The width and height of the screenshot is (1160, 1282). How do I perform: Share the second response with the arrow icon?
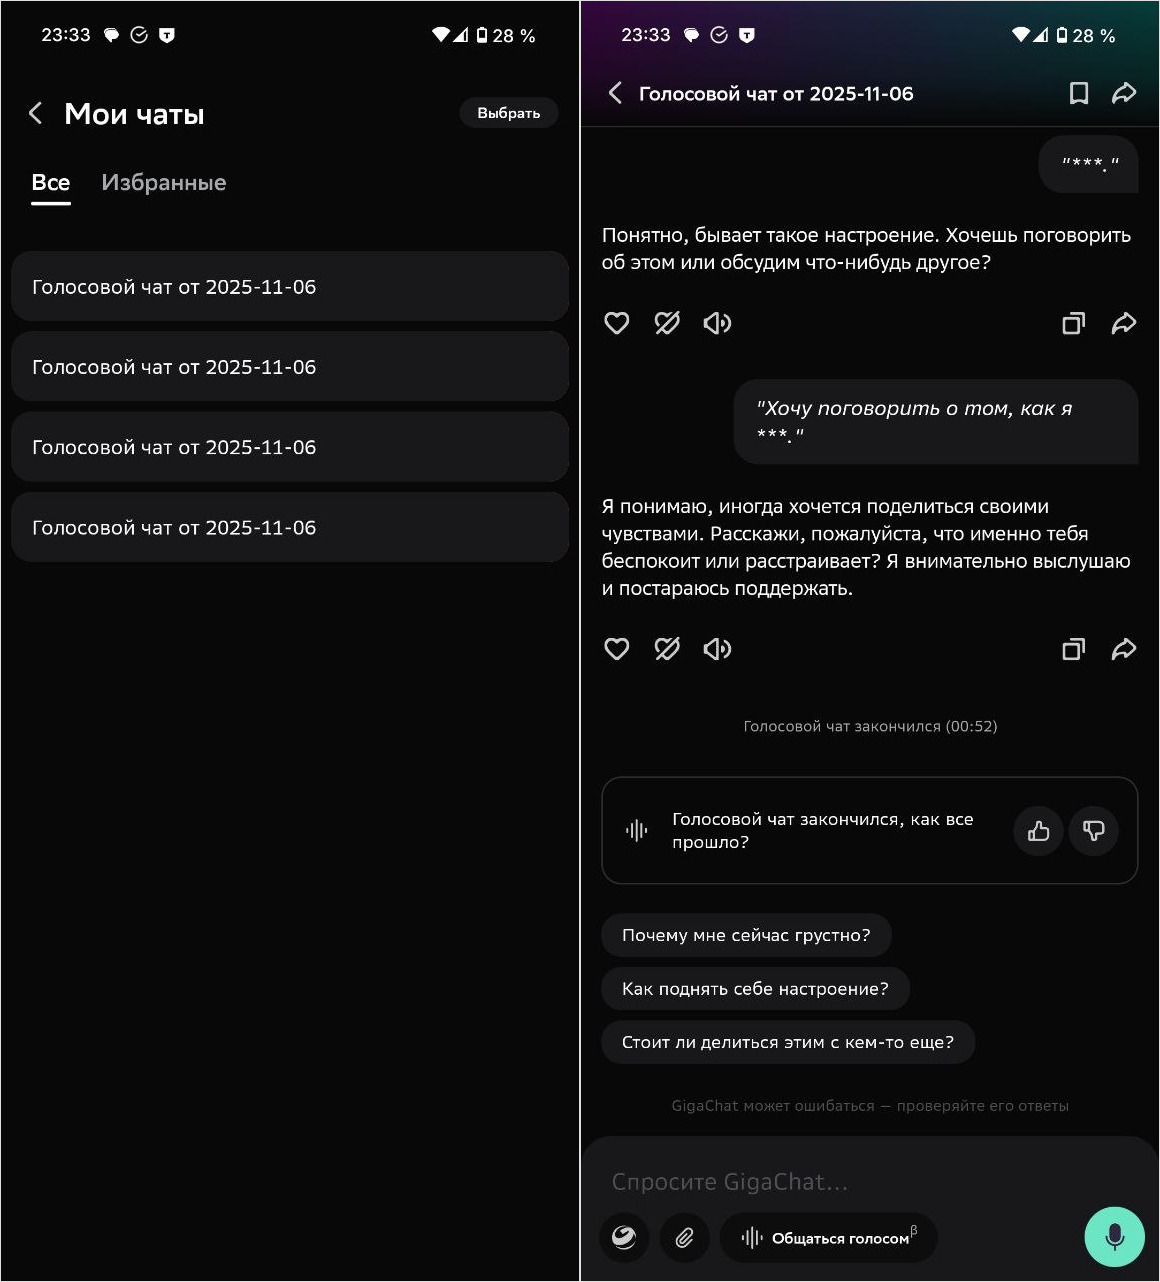[1125, 649]
